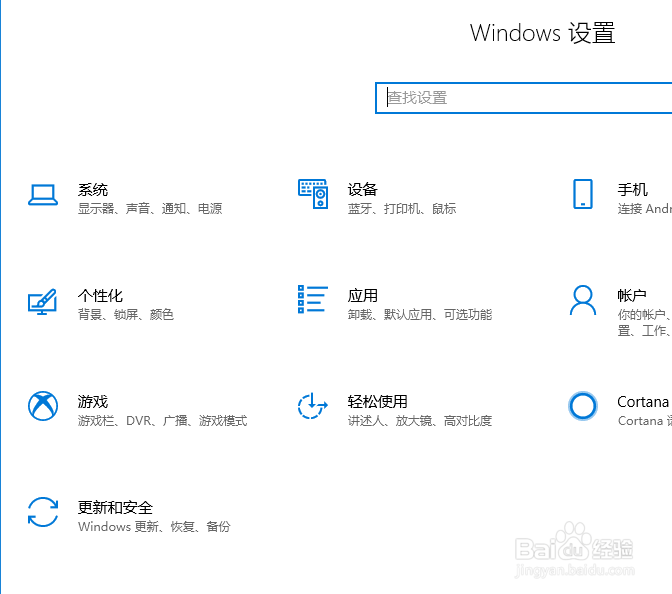672x594 pixels.
Task: Open the 帐户 person icon
Action: pyautogui.click(x=583, y=300)
